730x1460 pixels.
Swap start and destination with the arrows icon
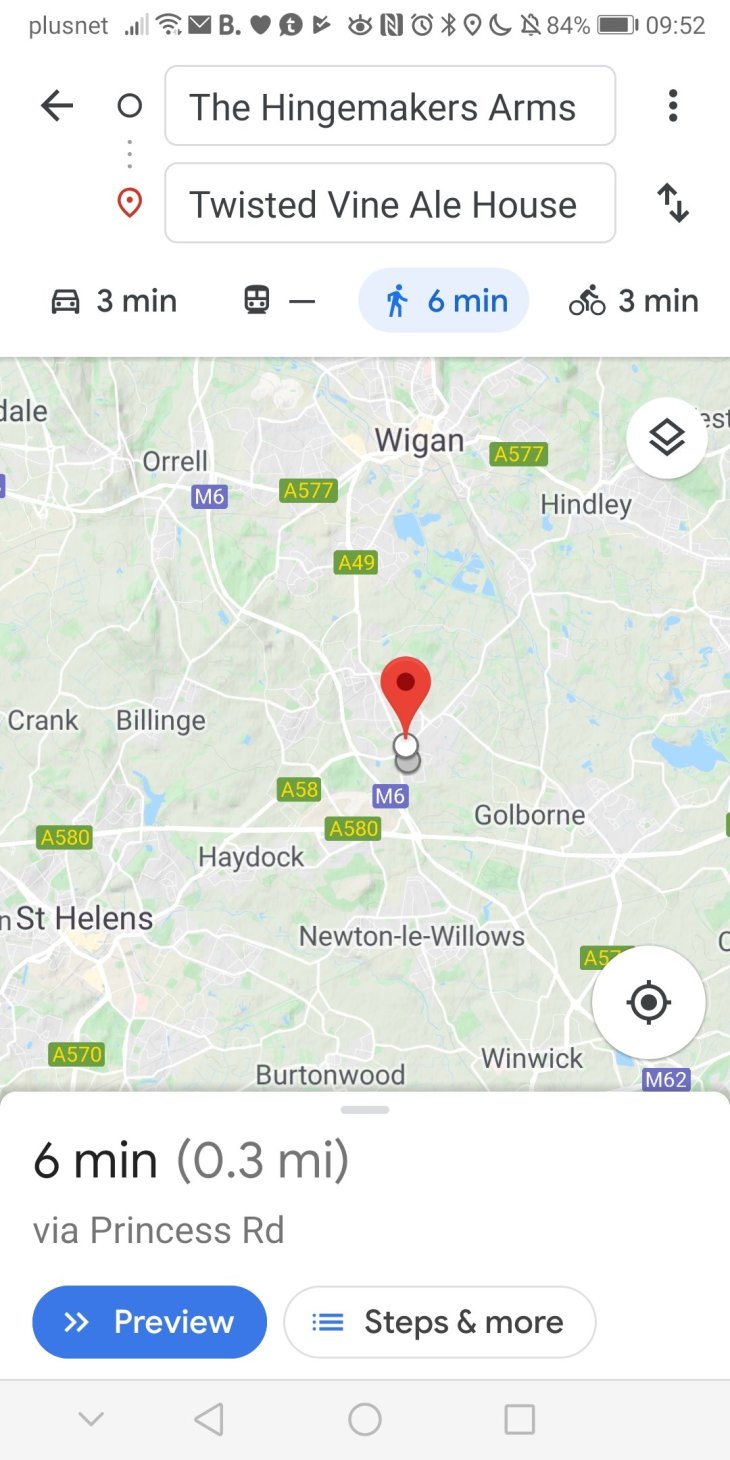tap(673, 204)
